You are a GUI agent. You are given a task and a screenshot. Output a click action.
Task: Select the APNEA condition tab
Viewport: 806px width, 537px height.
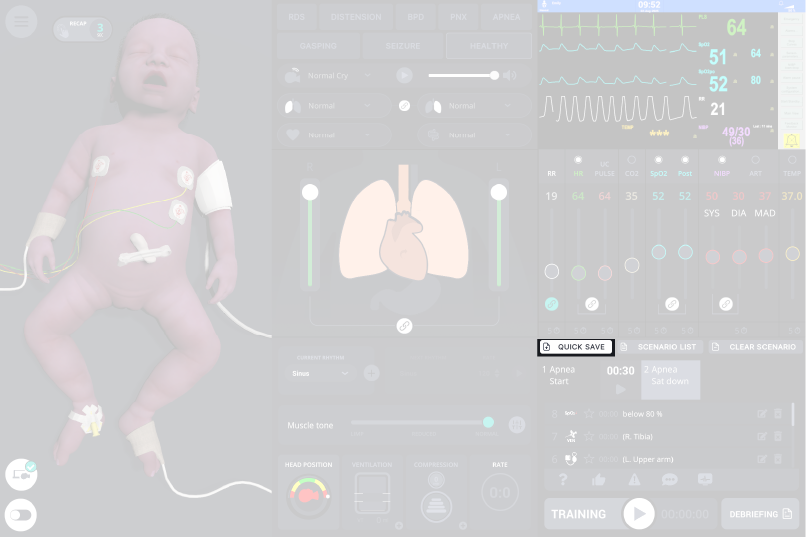(506, 17)
